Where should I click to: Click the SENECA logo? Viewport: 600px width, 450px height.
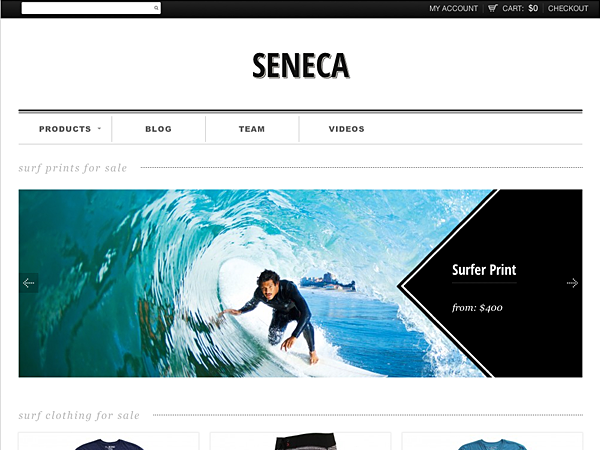click(x=301, y=66)
